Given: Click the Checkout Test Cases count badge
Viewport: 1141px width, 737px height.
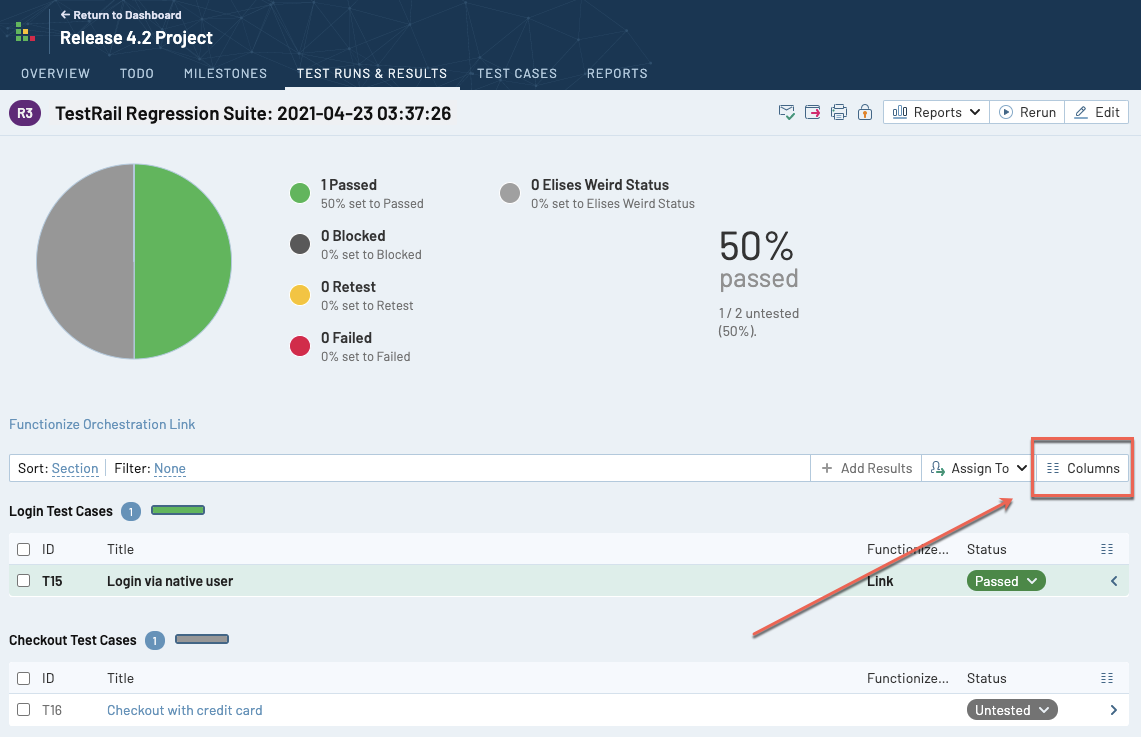Looking at the screenshot, I should (155, 640).
